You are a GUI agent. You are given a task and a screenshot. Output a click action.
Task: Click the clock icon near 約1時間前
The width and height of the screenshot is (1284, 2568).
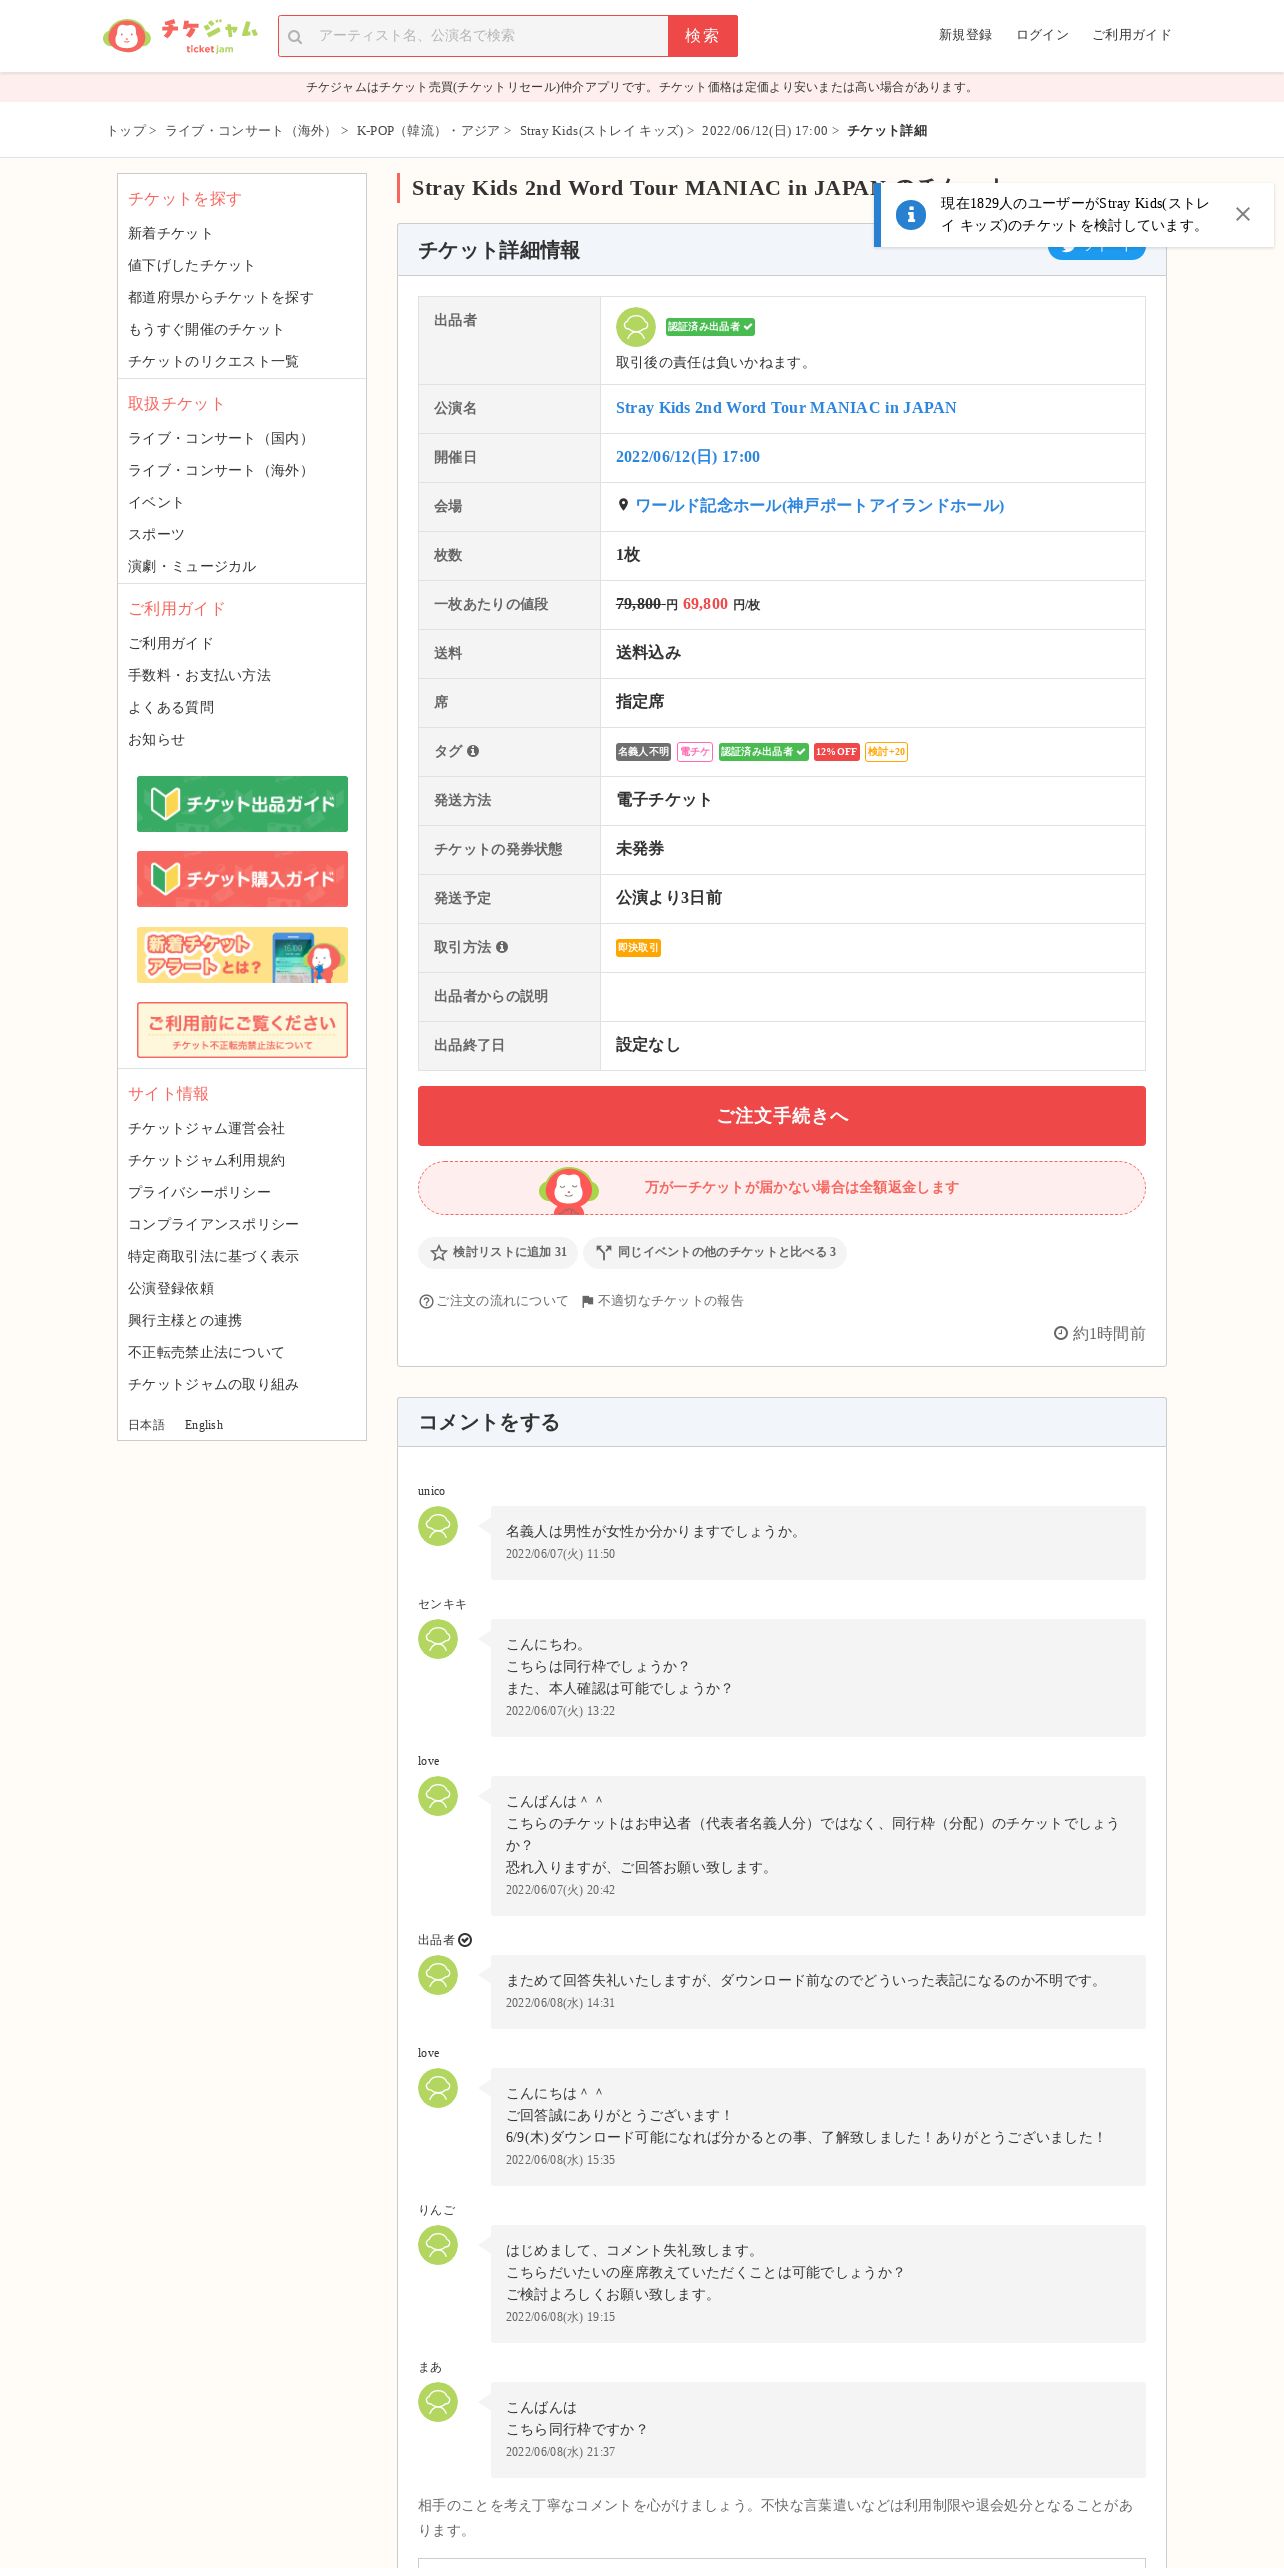[x=1061, y=1333]
